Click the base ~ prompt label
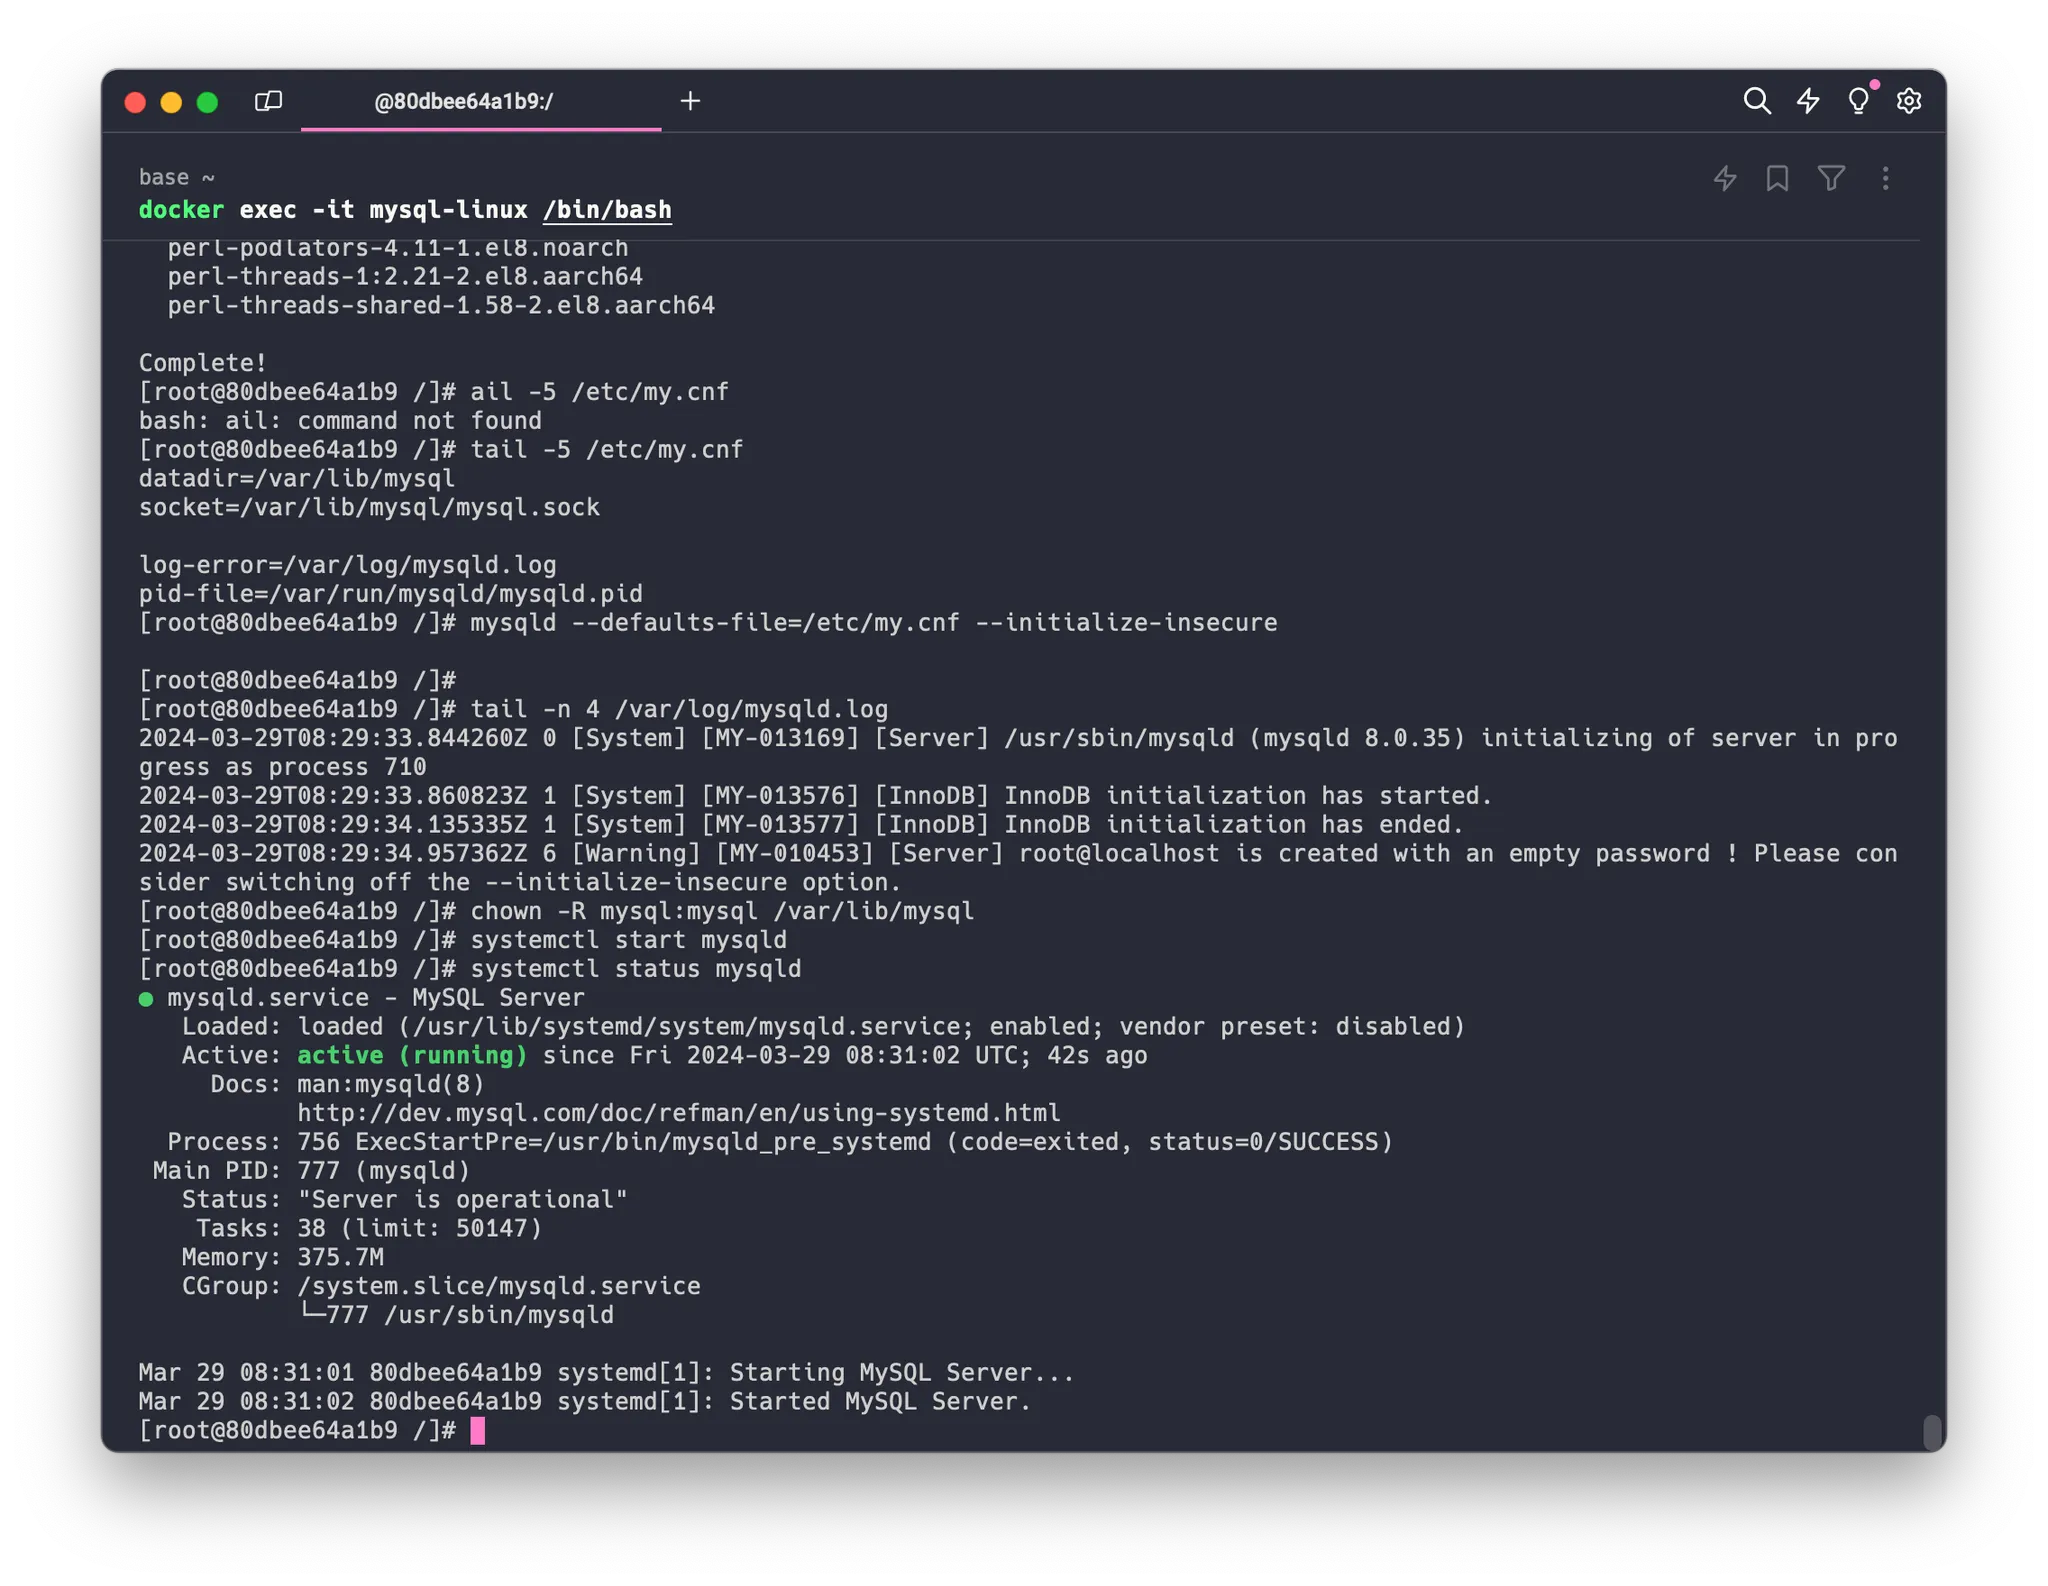Viewport: 2048px width, 1586px height. [x=176, y=177]
